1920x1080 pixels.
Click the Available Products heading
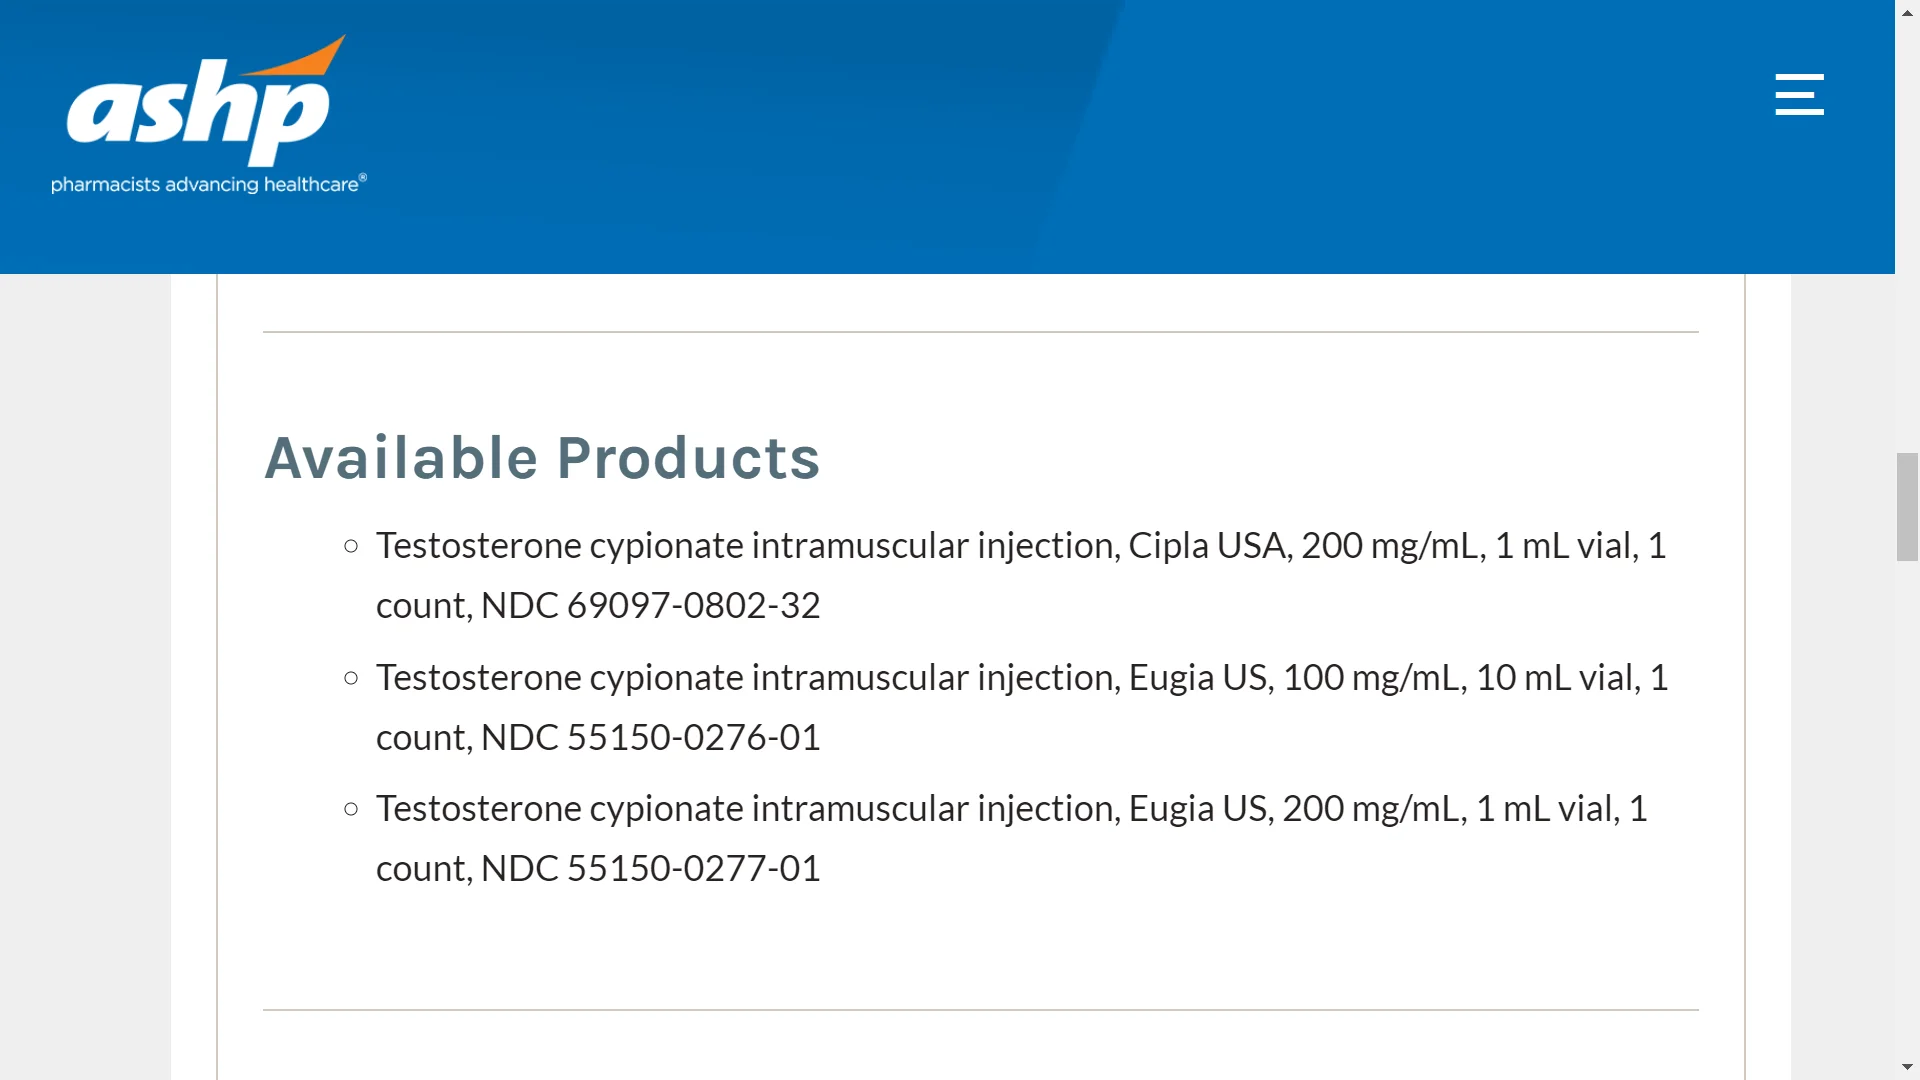click(542, 458)
